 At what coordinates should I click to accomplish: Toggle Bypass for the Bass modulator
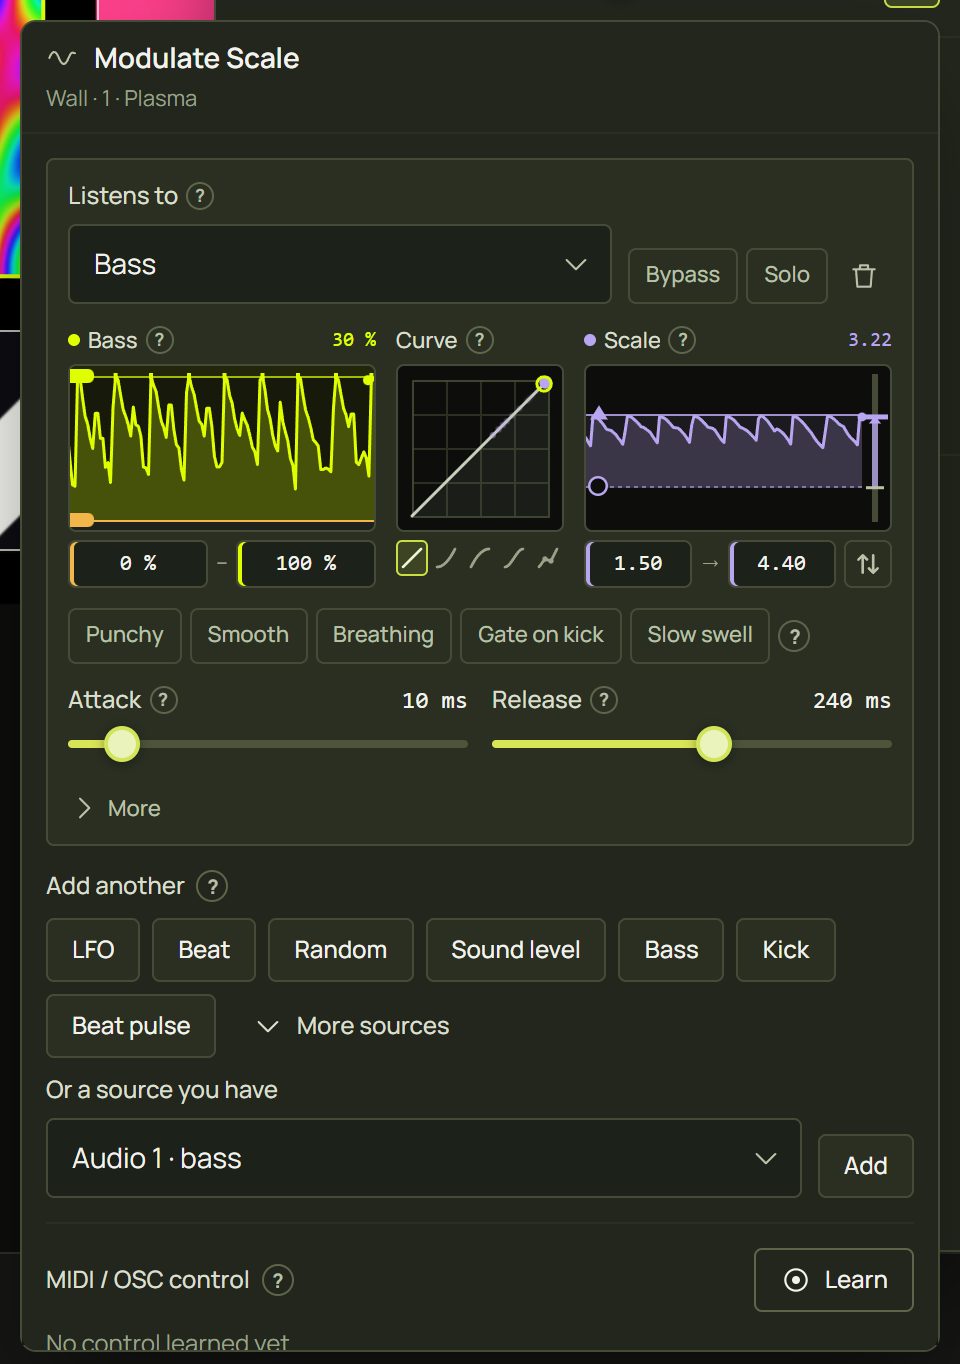pyautogui.click(x=683, y=275)
